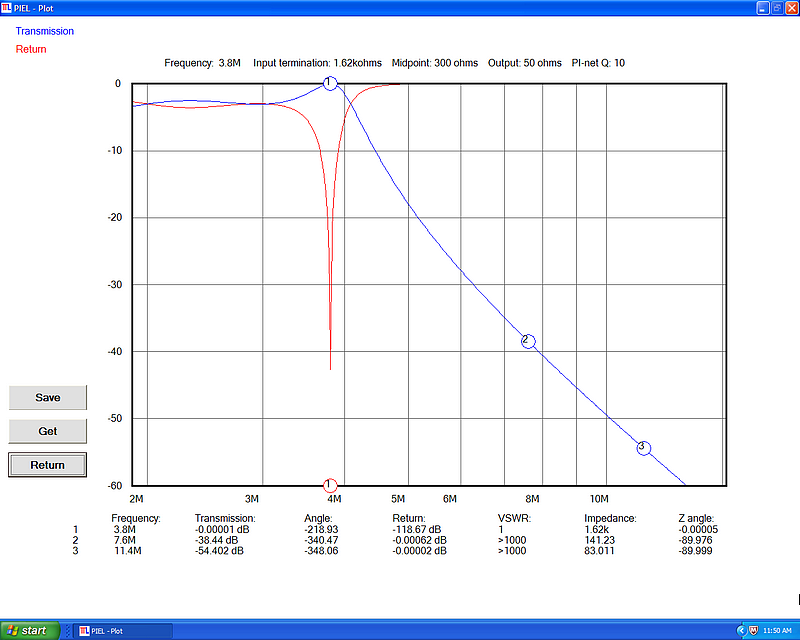Viewport: 800px width, 640px height.
Task: Click the 3.8M frequency value in row 1
Action: point(124,529)
